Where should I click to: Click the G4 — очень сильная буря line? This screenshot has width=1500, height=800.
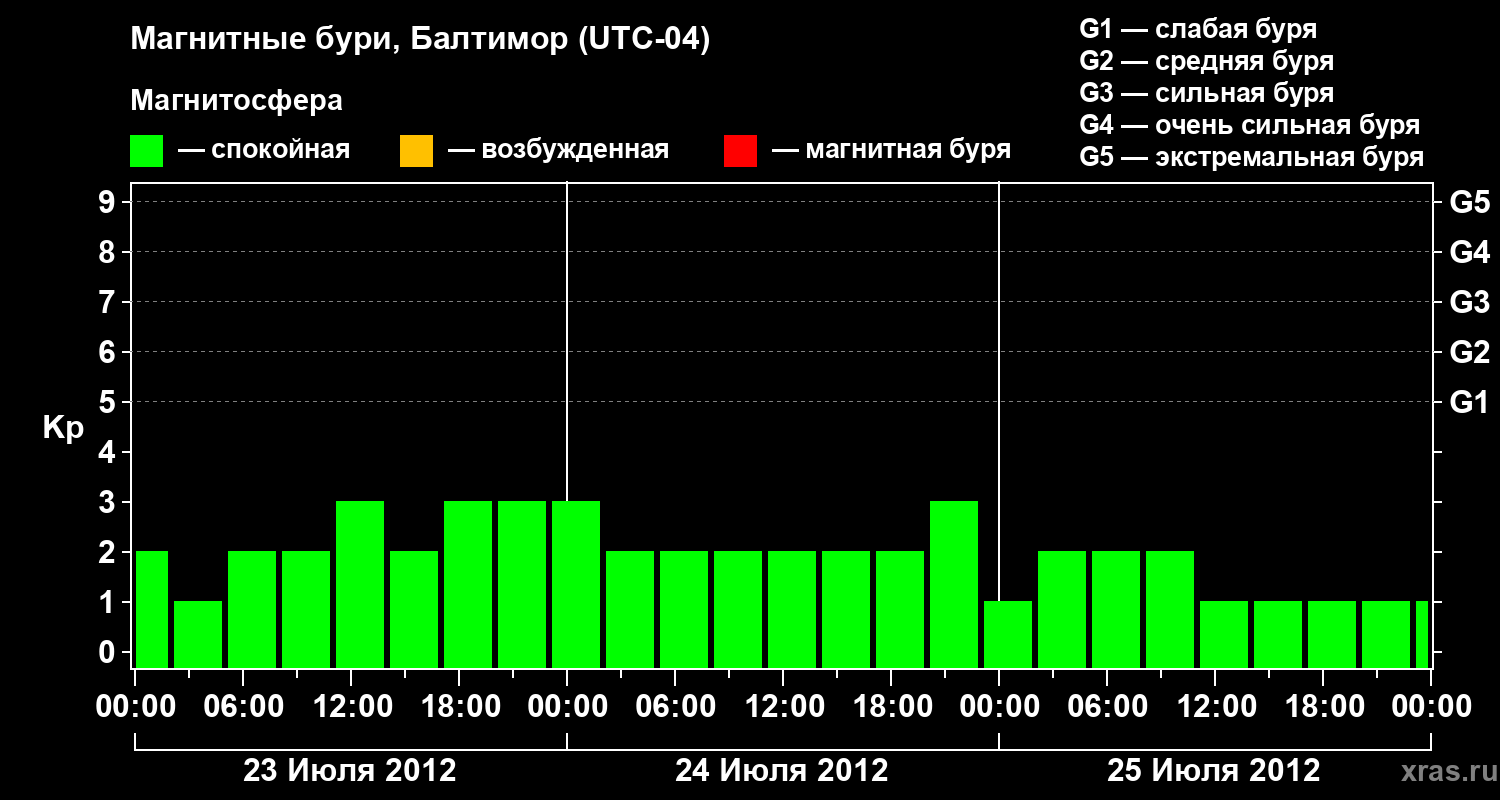click(1250, 125)
